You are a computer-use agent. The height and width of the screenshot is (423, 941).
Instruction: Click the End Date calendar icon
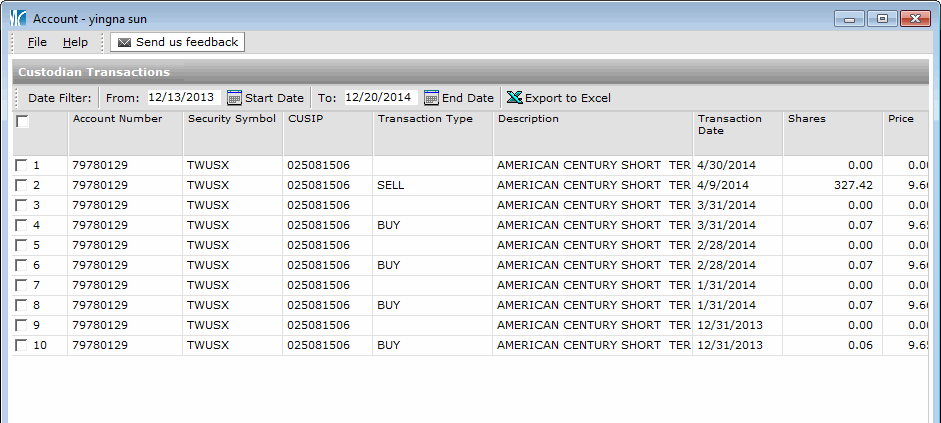click(432, 98)
